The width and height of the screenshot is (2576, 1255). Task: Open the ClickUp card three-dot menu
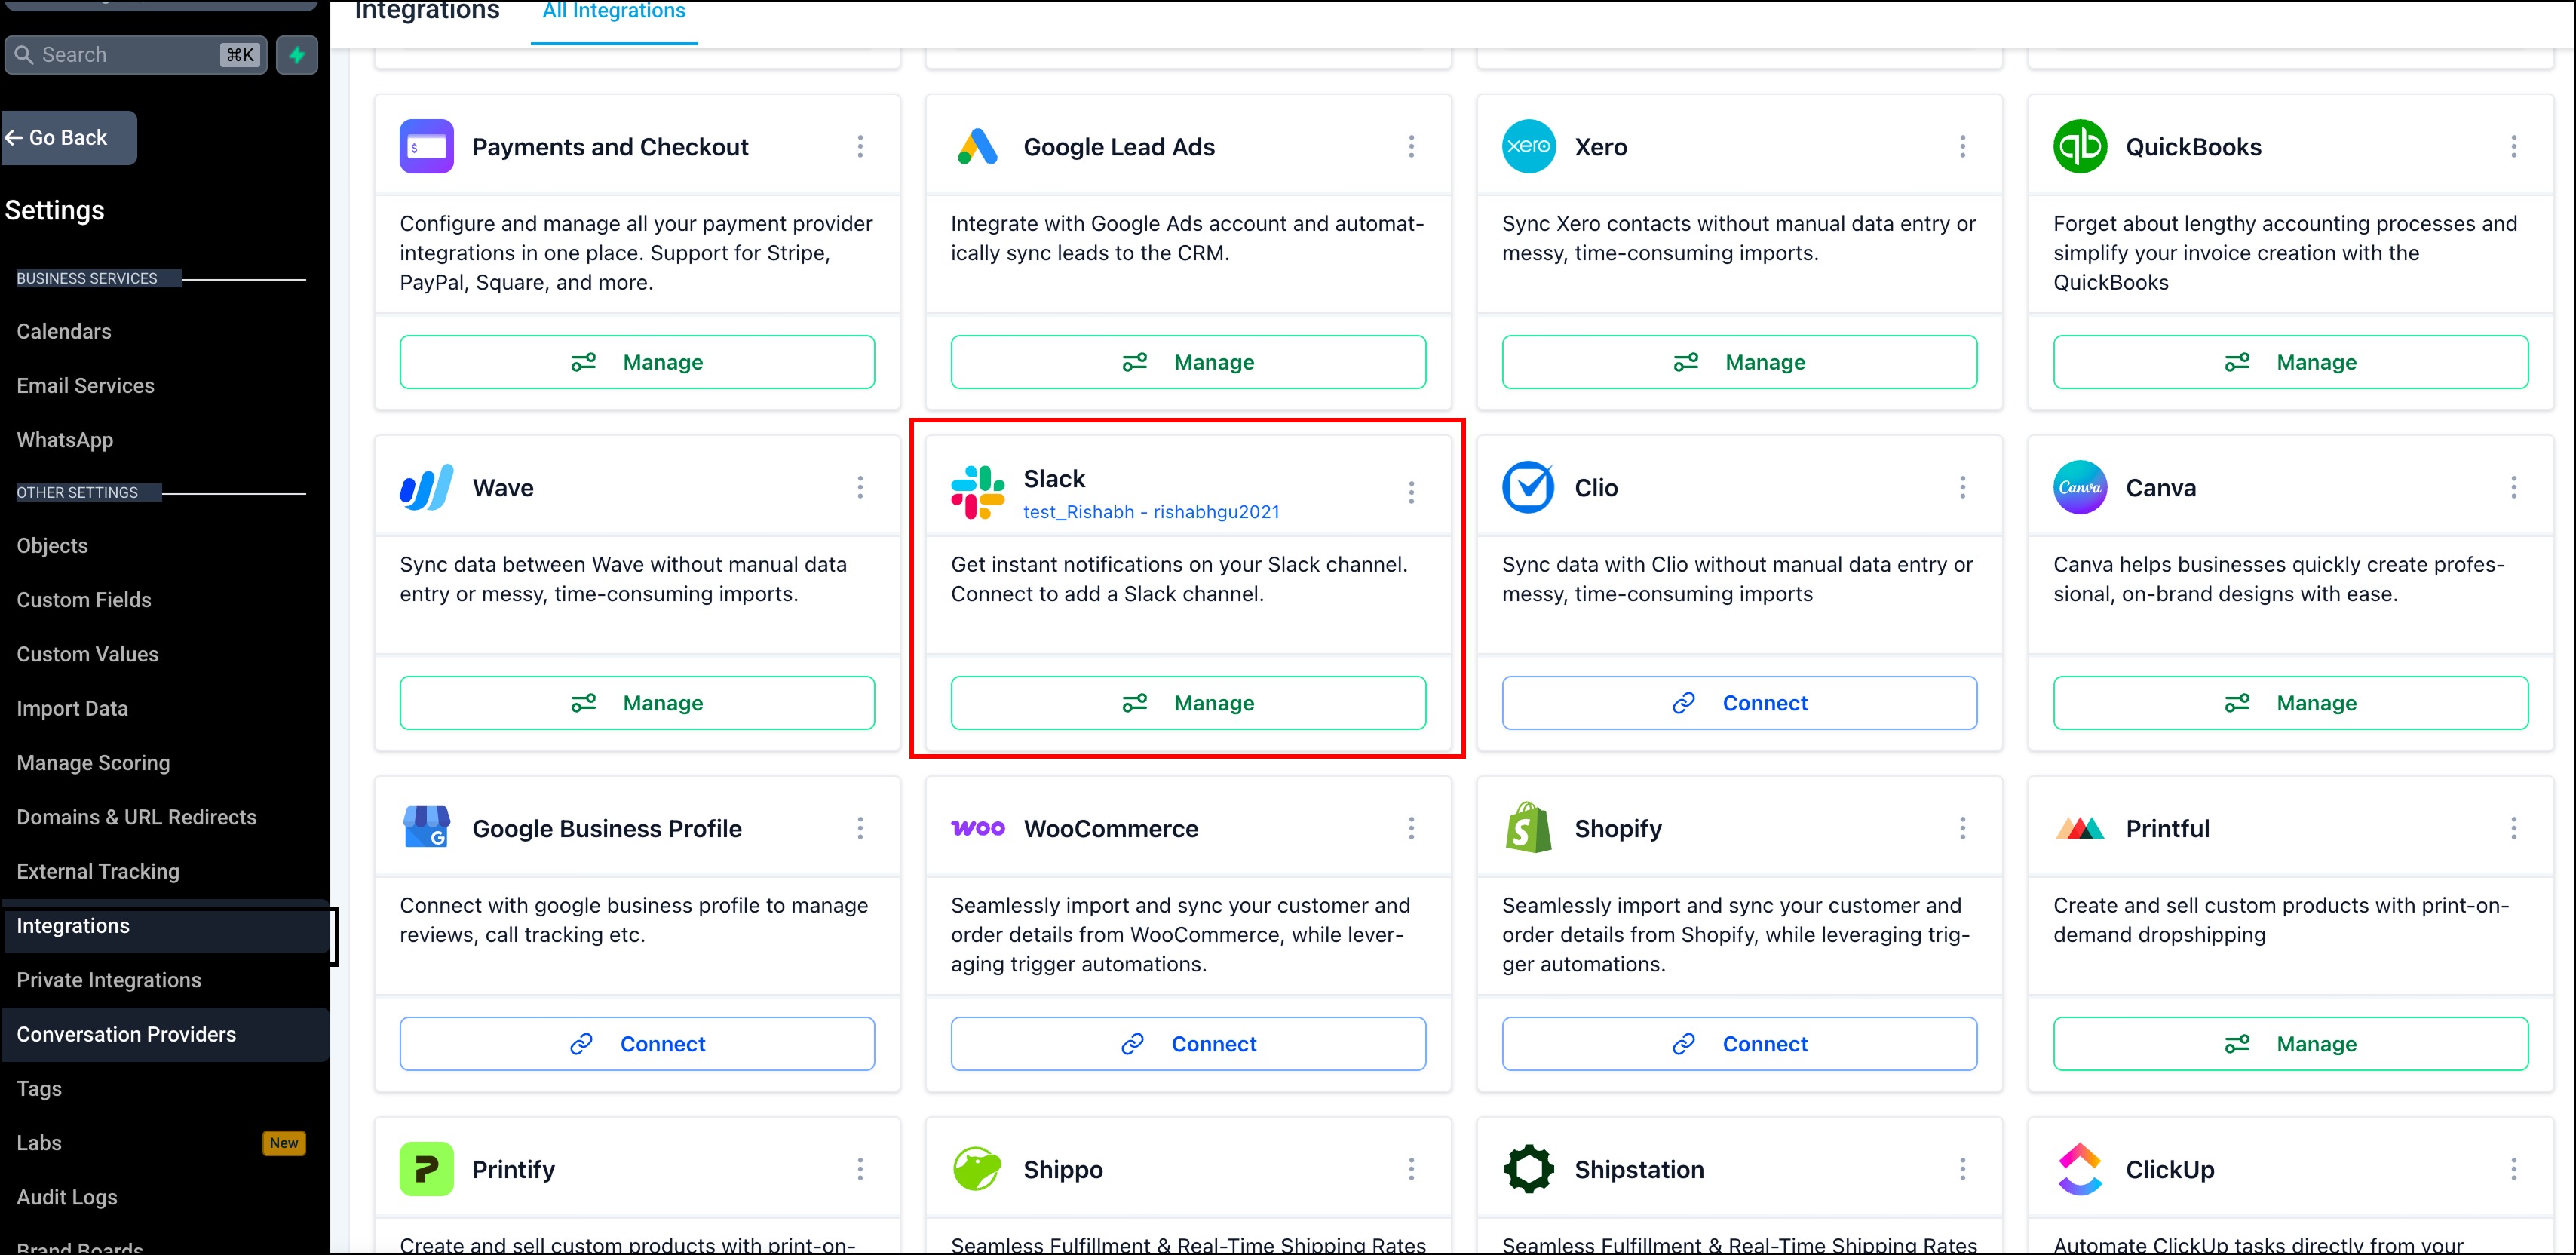pyautogui.click(x=2514, y=1169)
